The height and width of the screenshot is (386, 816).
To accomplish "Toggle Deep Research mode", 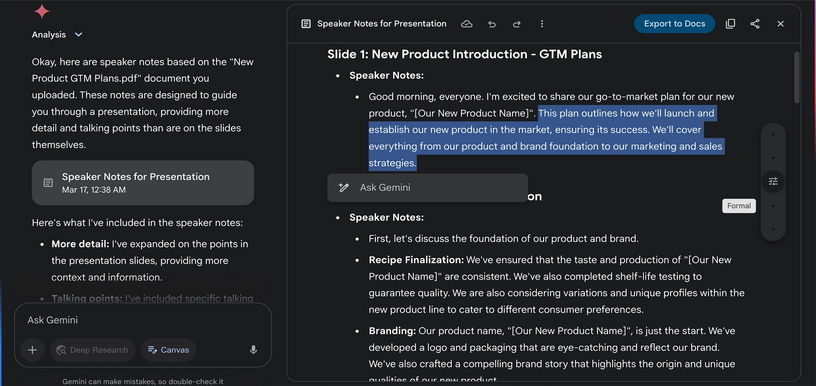I will click(93, 350).
